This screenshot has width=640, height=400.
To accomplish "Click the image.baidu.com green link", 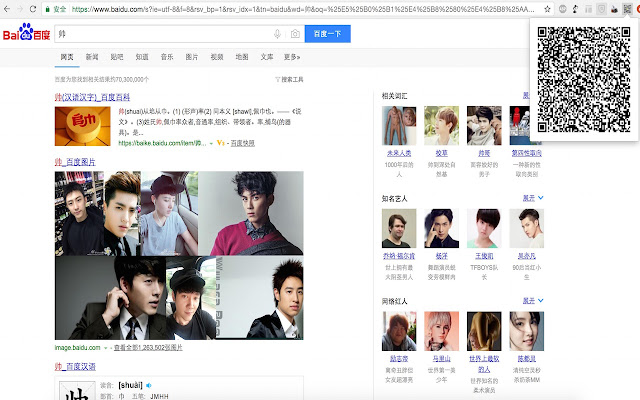I will (x=78, y=348).
